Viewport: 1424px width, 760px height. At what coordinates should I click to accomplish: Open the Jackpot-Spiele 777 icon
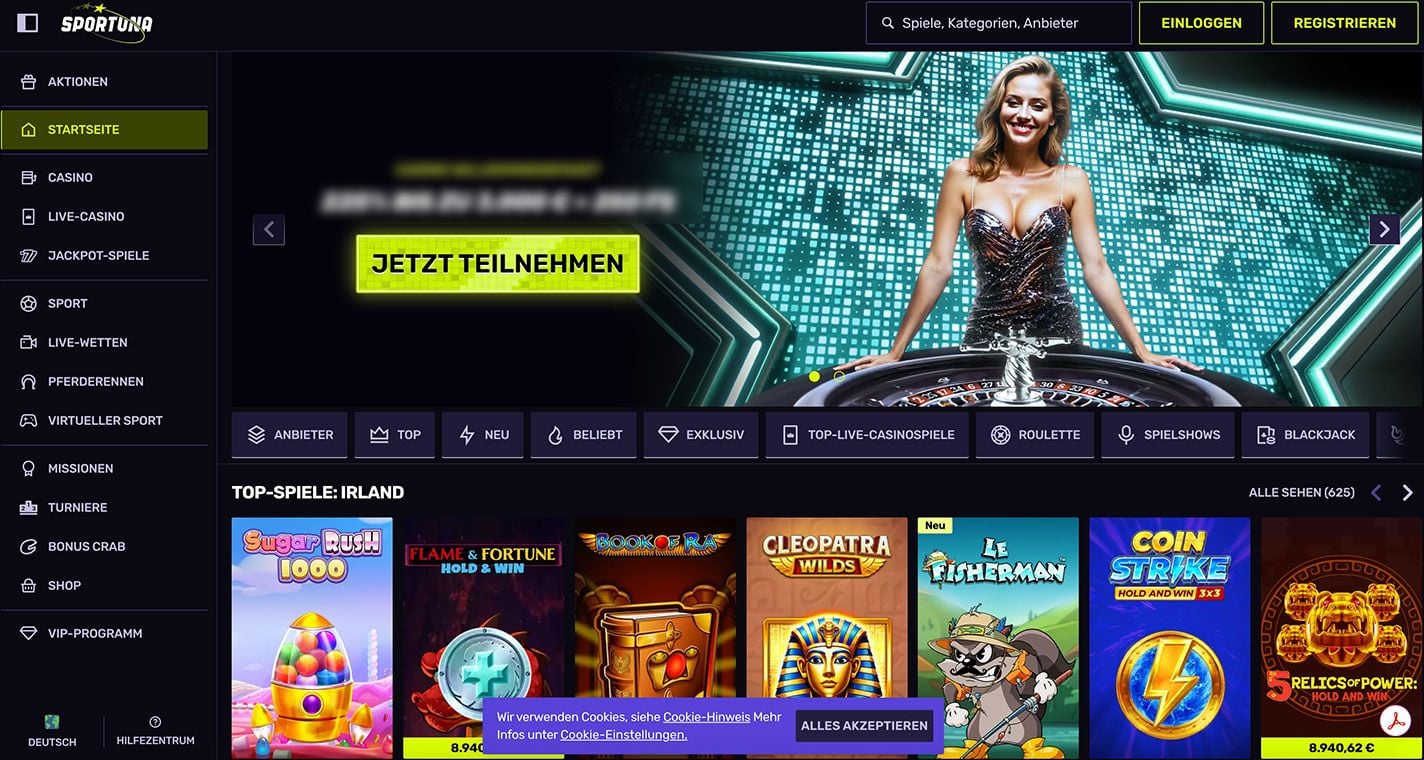pos(28,256)
